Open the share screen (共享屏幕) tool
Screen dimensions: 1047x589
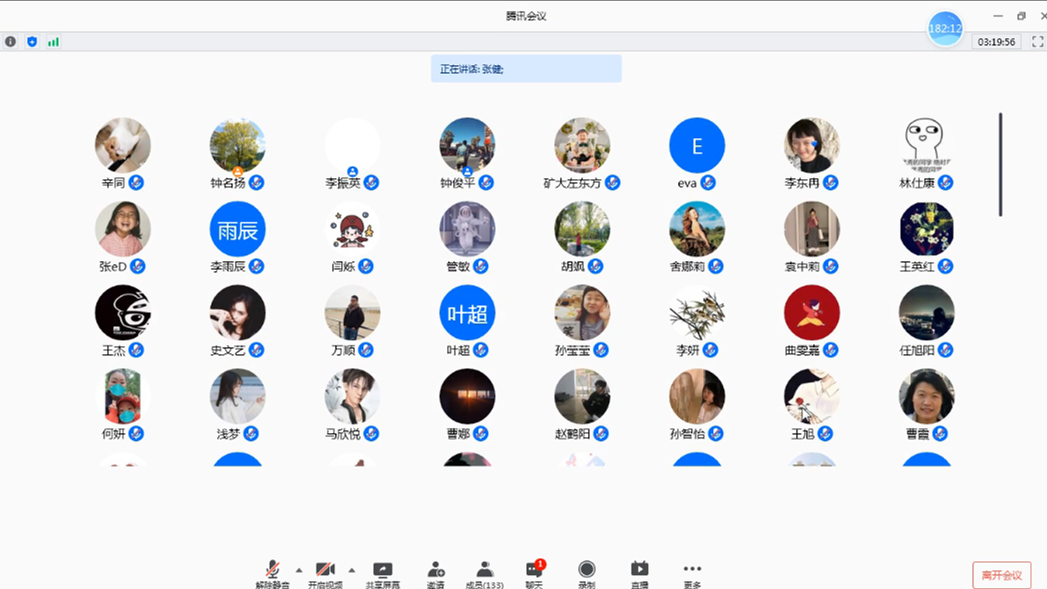click(382, 573)
